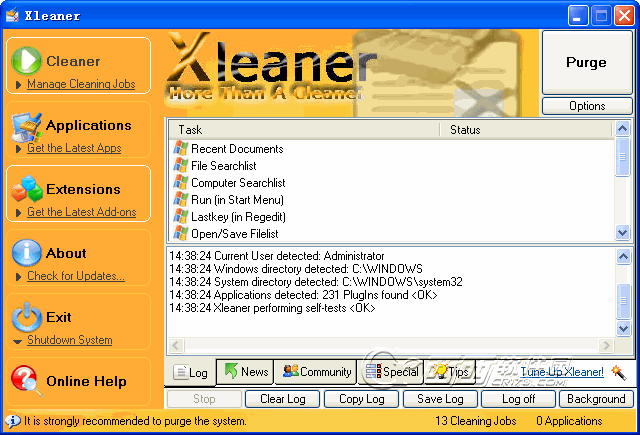Click the log horizontal scroll left arrow

tap(176, 346)
